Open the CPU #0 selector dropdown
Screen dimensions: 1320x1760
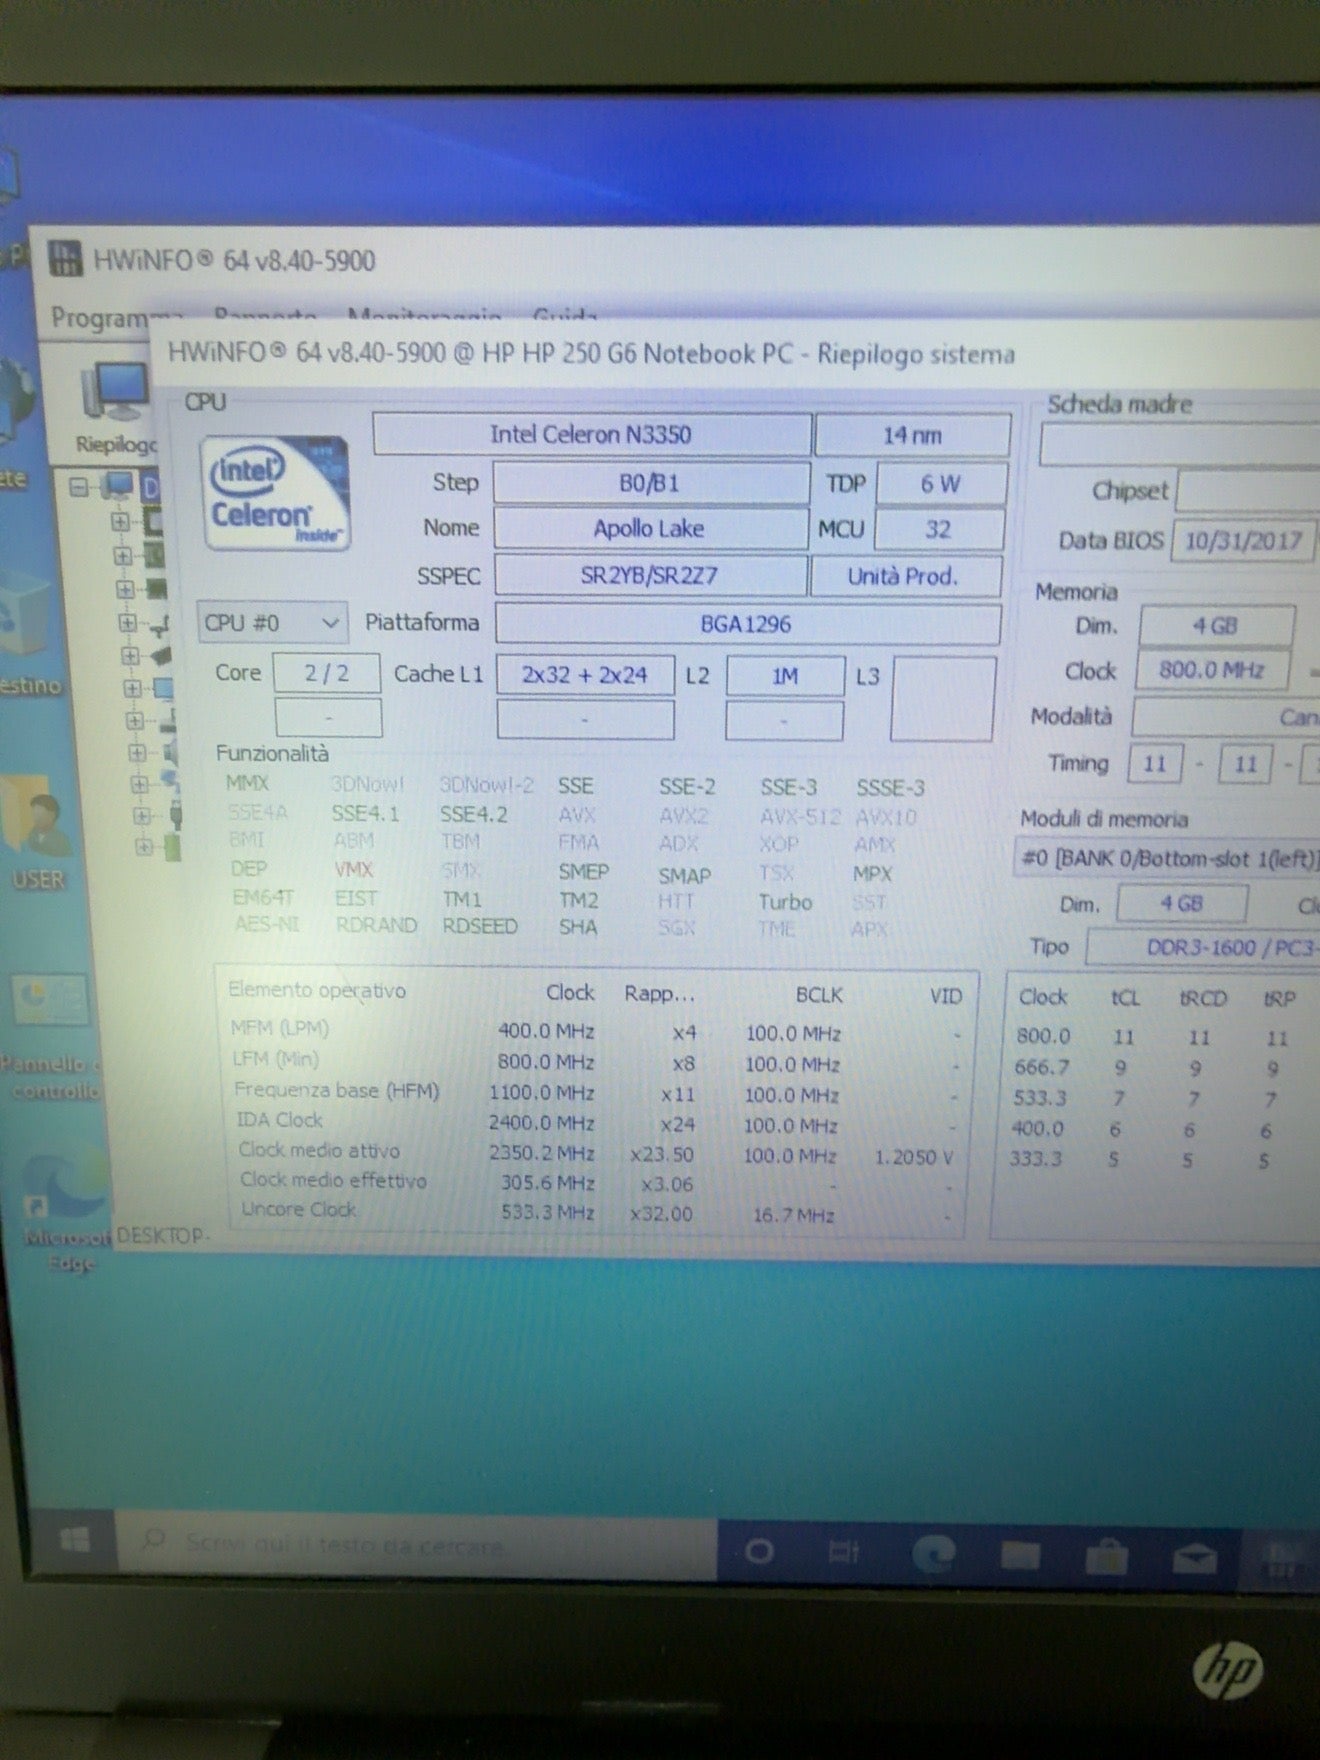(x=272, y=623)
